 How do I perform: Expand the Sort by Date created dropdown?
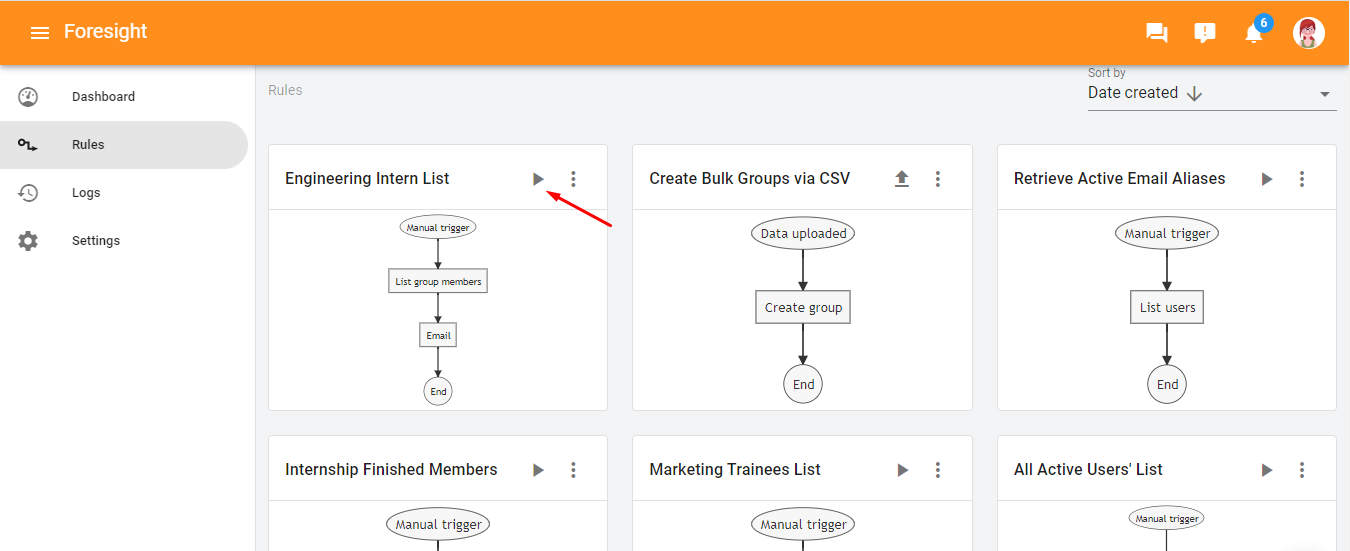click(1212, 93)
